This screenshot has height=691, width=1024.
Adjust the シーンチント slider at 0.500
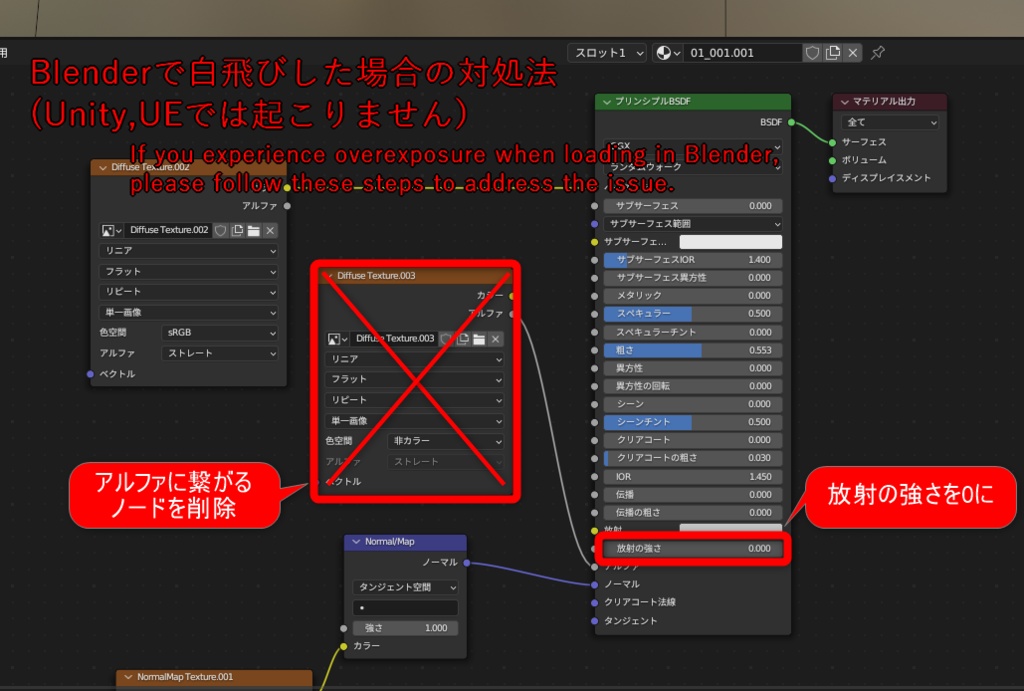point(693,423)
